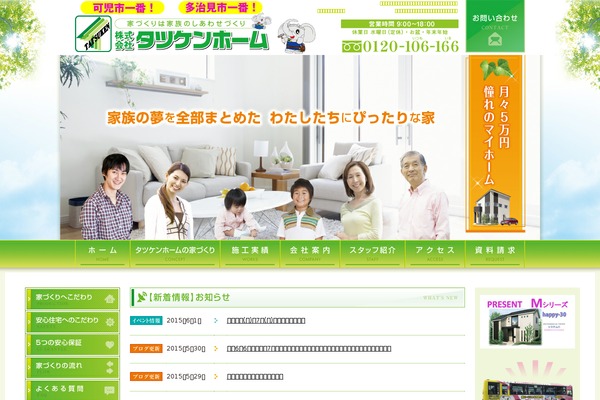Click arrow icon on the May 30 news row
The image size is (600, 400).
point(216,349)
